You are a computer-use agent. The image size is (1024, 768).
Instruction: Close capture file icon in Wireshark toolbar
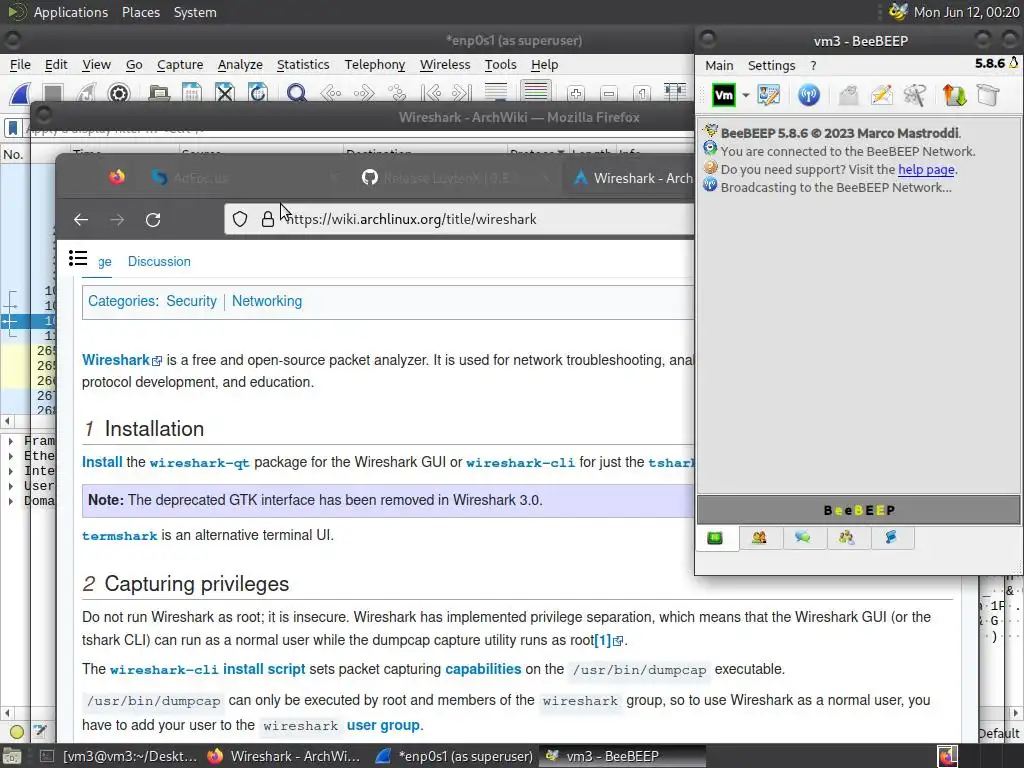pyautogui.click(x=225, y=93)
